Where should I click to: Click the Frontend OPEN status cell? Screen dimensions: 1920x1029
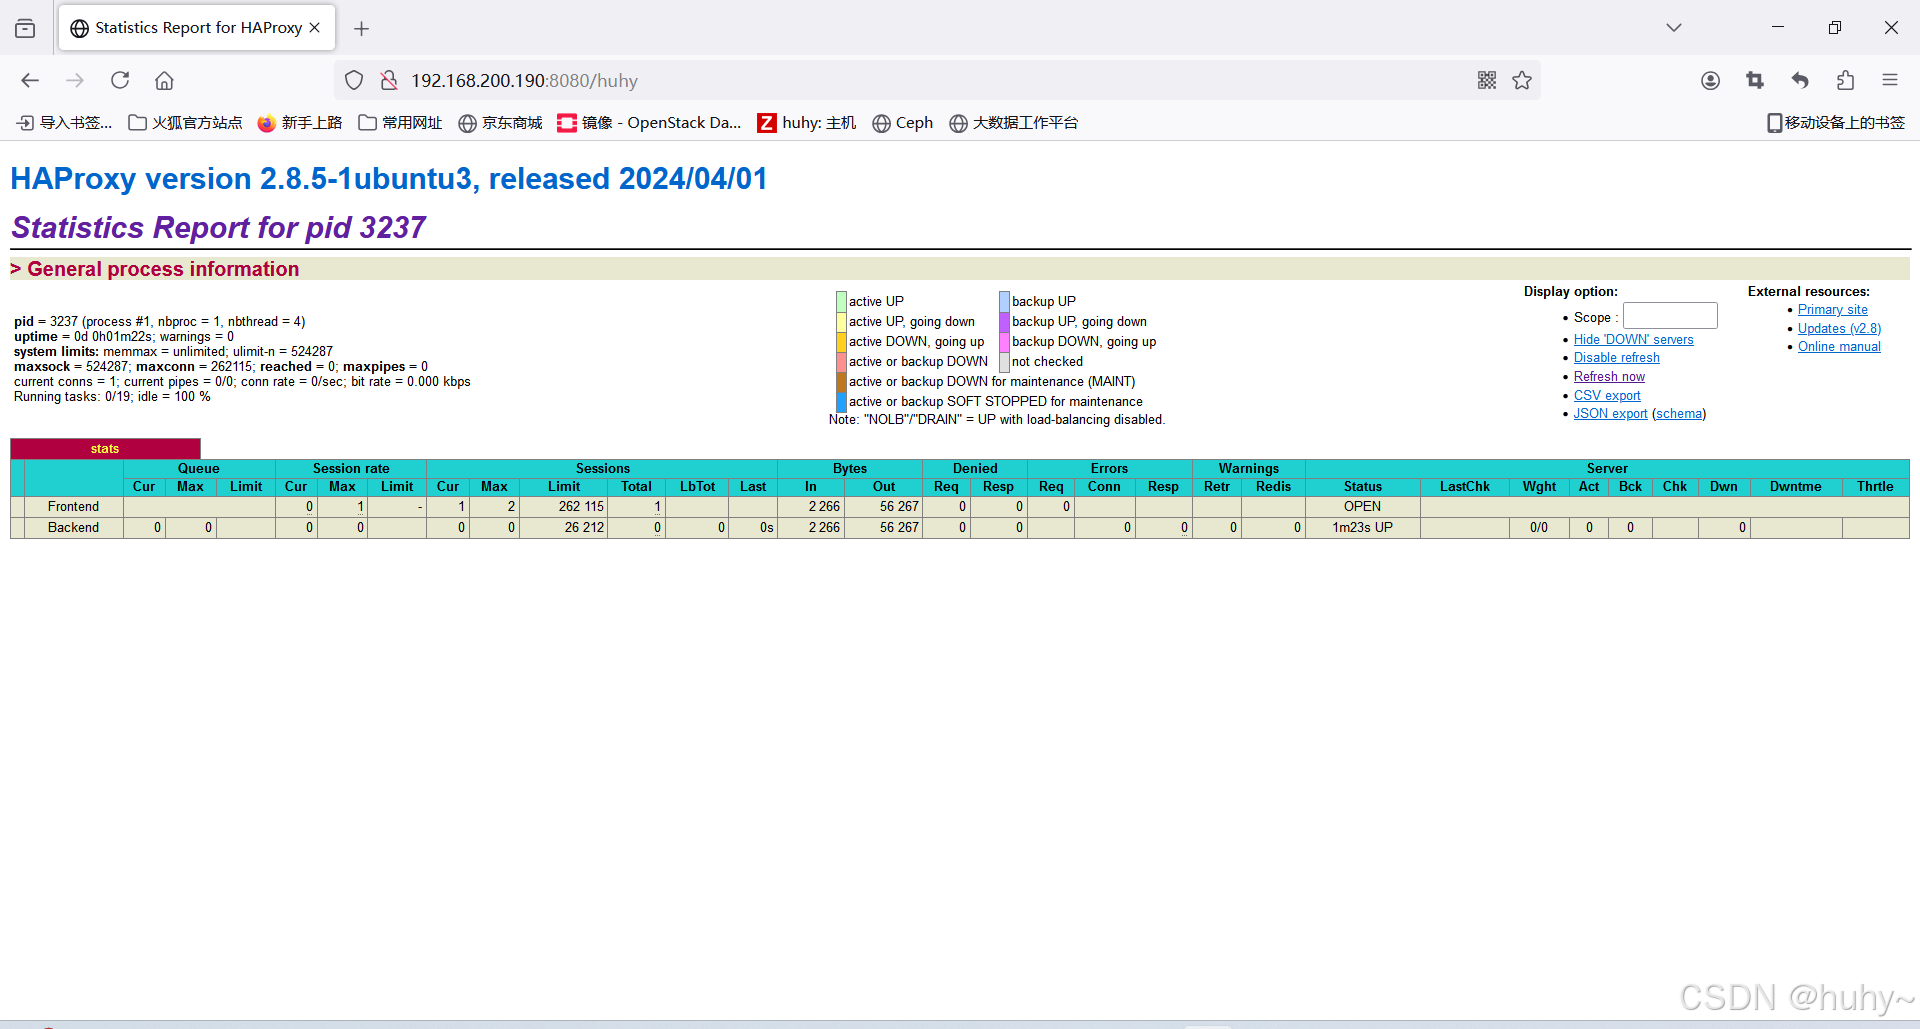(x=1362, y=506)
